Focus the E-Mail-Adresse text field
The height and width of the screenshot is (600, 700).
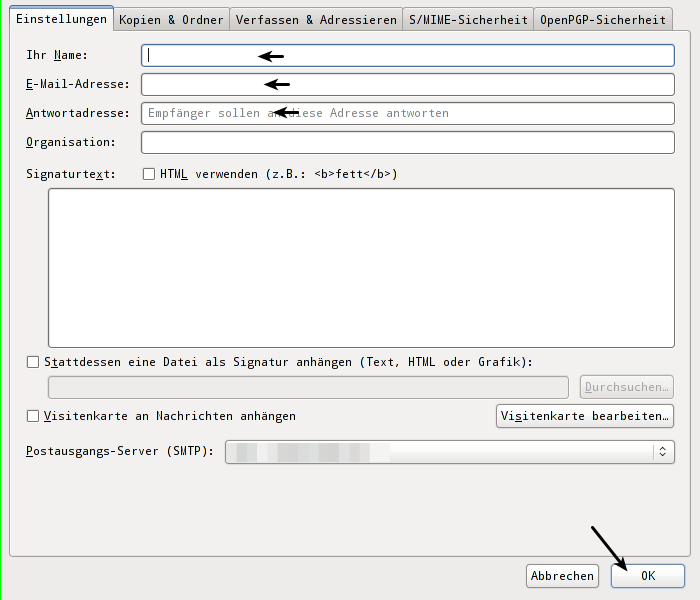pos(408,84)
